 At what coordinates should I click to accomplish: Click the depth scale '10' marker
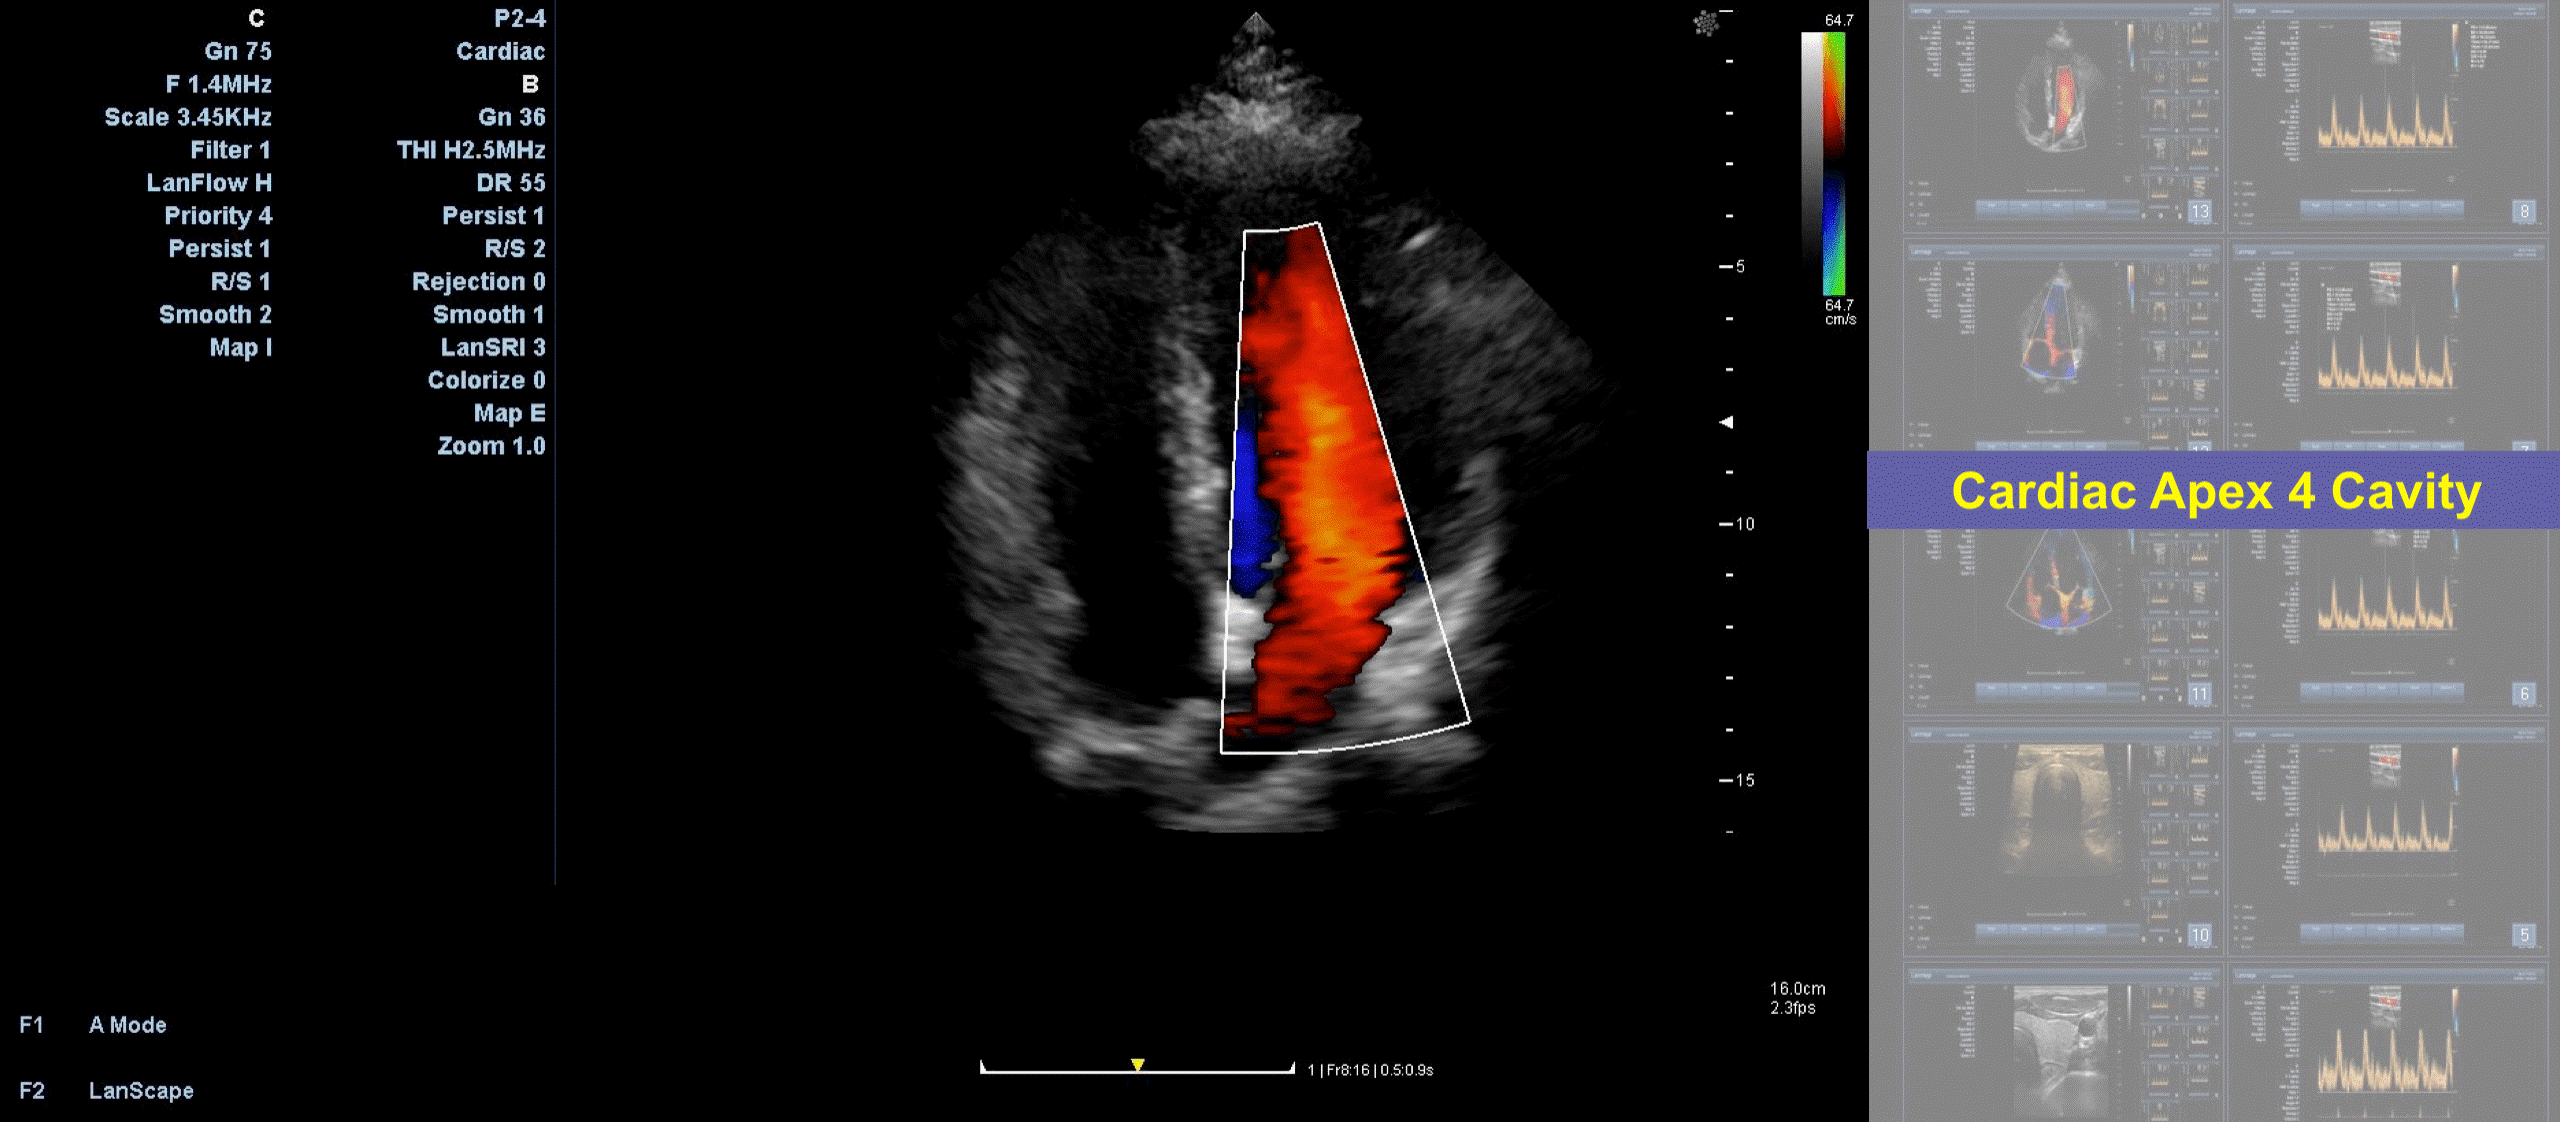tap(1737, 524)
